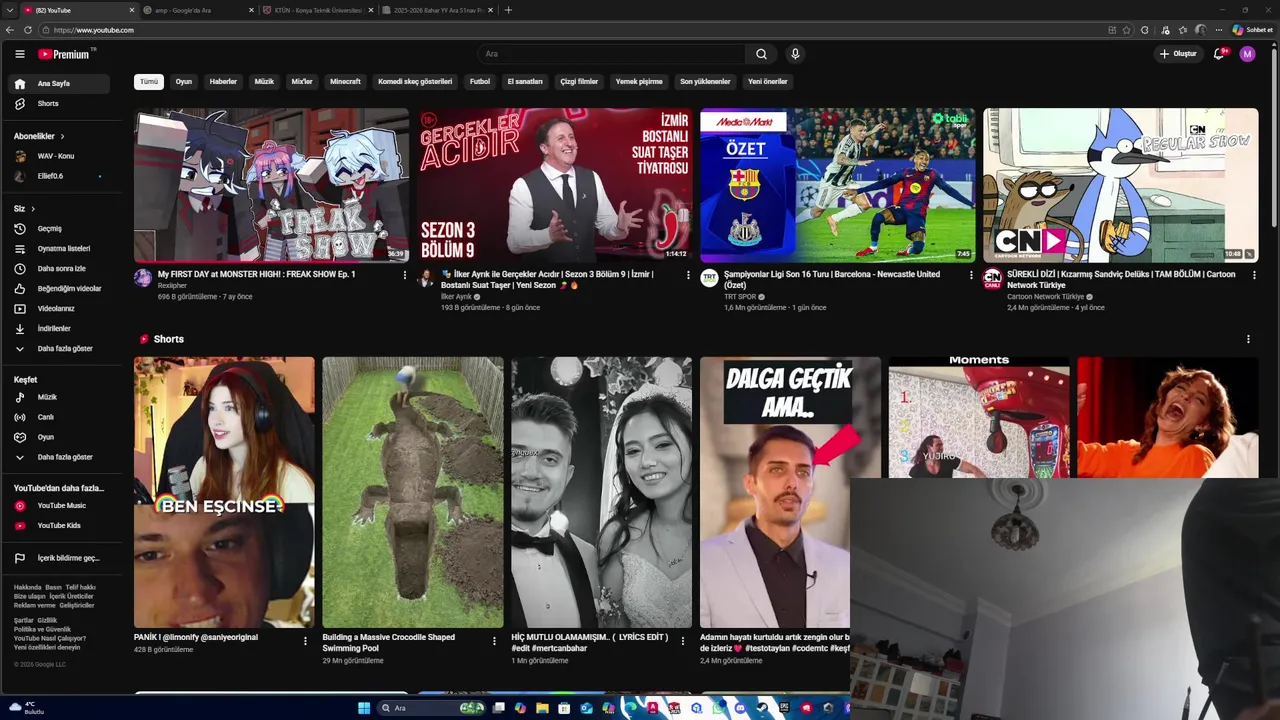Switch to the KTÜN browser tab
Image resolution: width=1280 pixels, height=720 pixels.
tap(318, 10)
